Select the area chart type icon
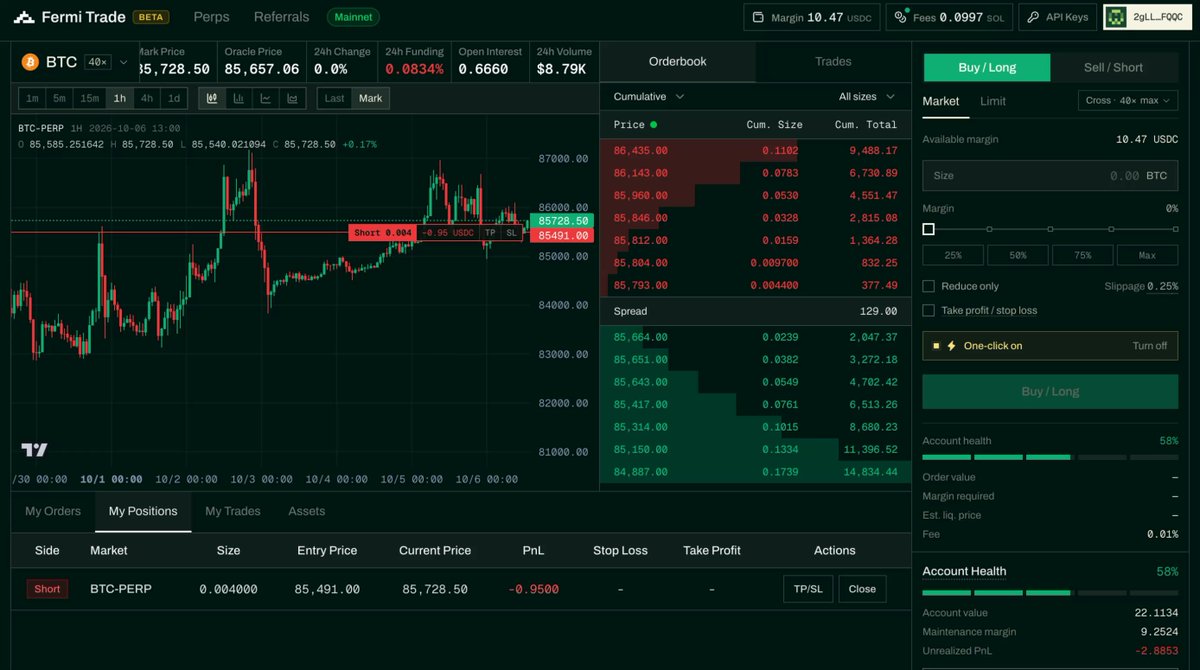The width and height of the screenshot is (1200, 670). (x=292, y=98)
